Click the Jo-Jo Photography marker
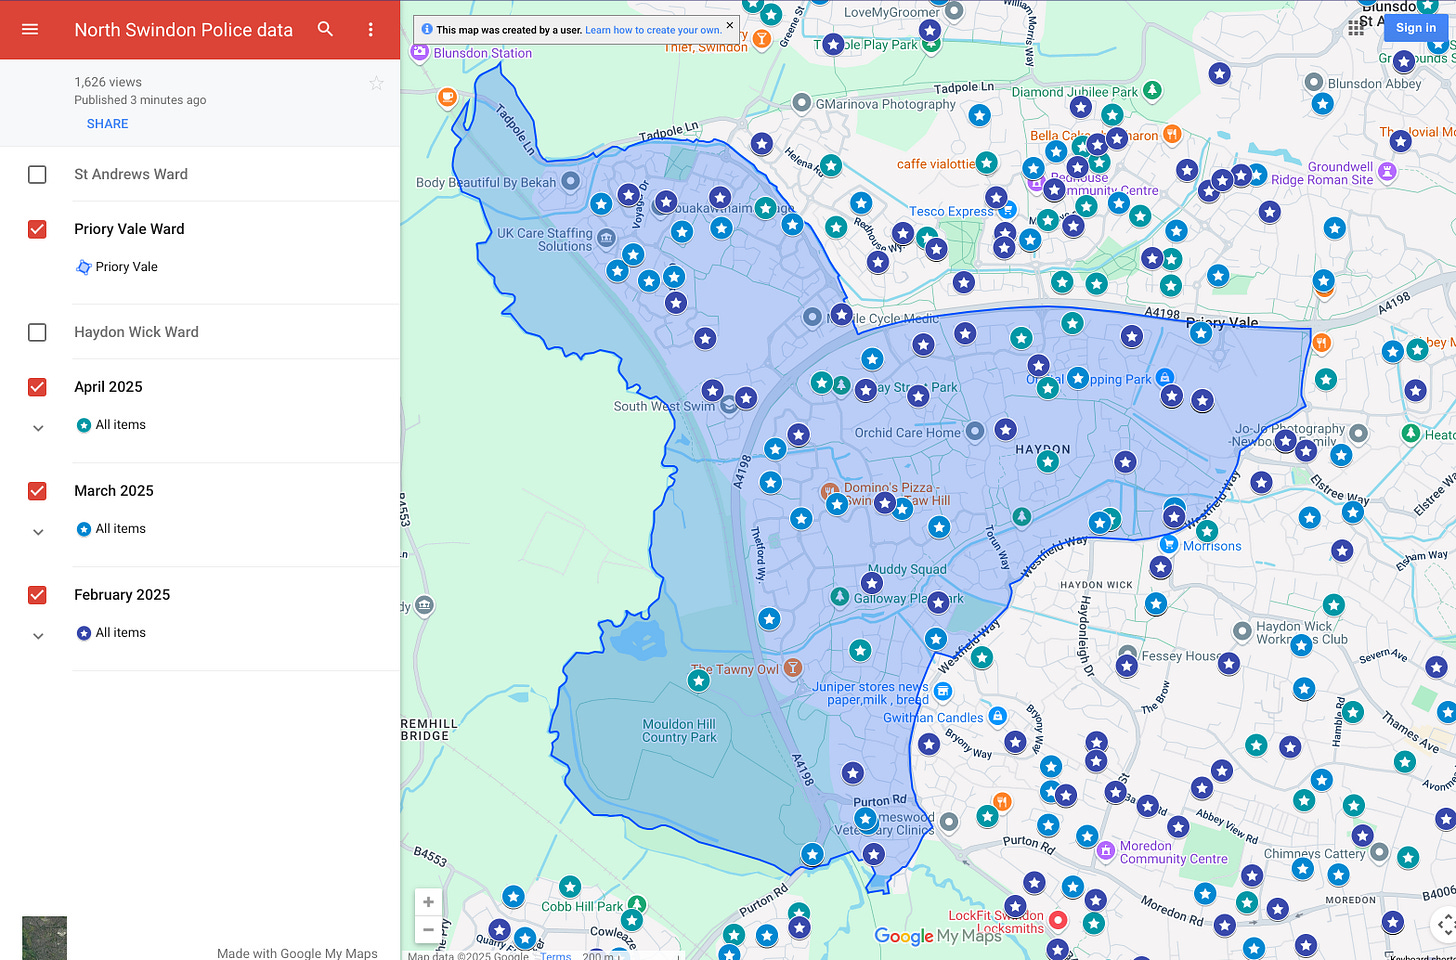 (1358, 433)
